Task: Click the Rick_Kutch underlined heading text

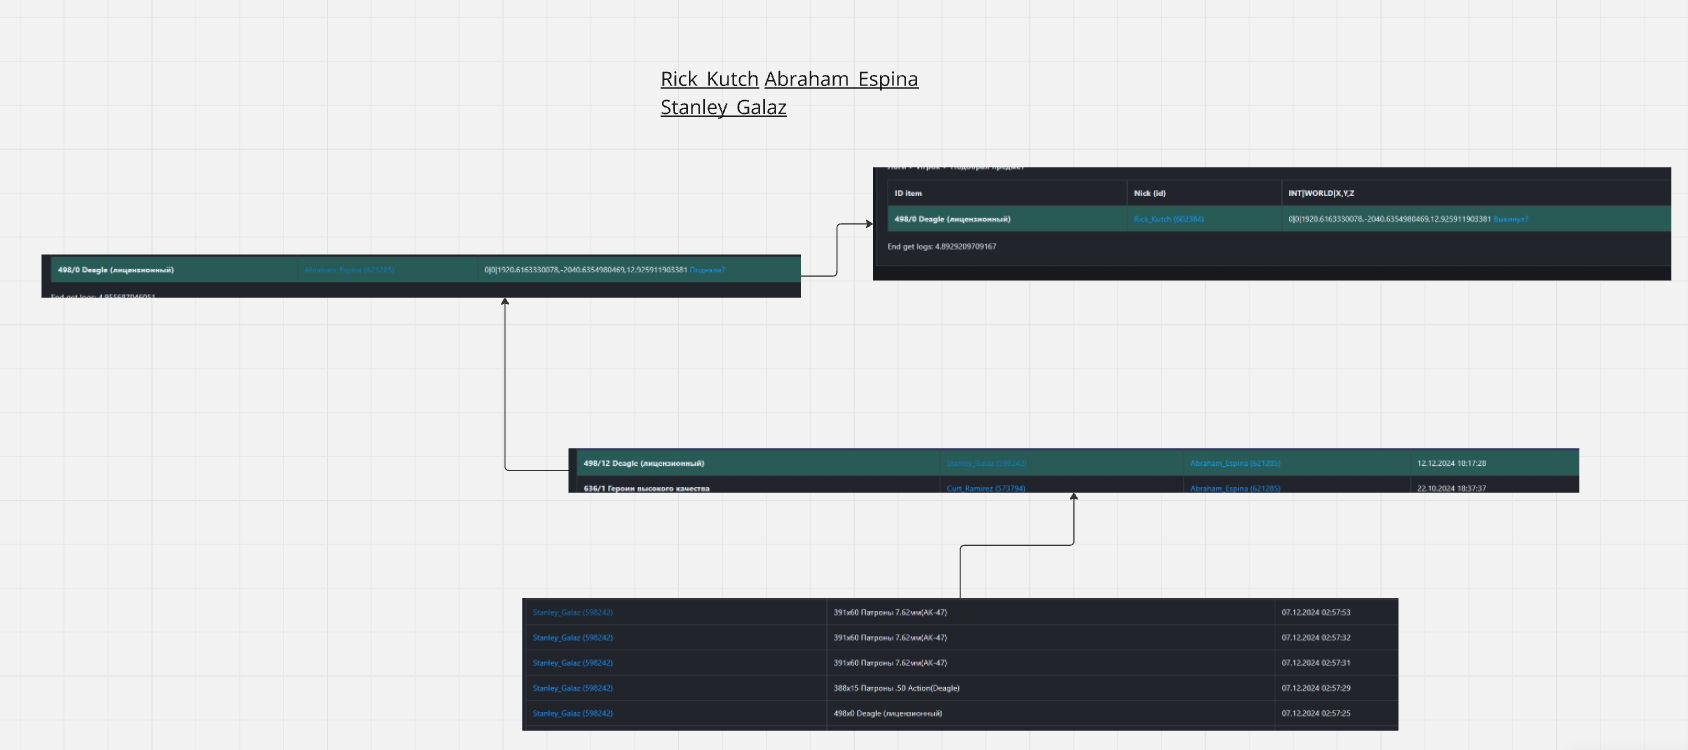Action: point(709,80)
